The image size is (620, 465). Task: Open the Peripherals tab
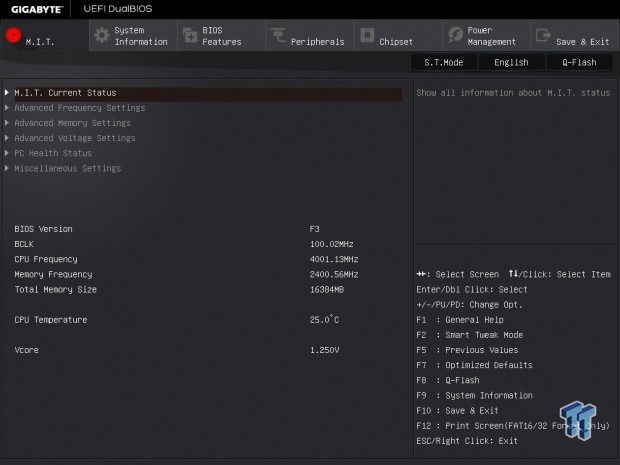pos(310,35)
